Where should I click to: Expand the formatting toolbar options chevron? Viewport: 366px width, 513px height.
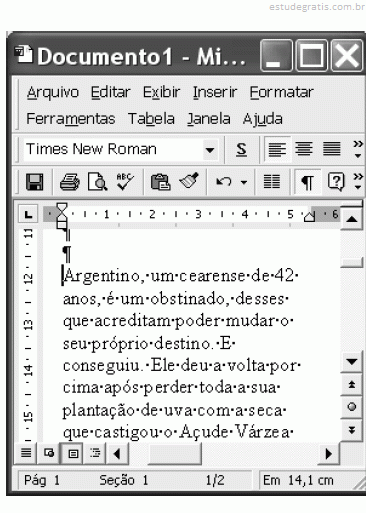pyautogui.click(x=358, y=149)
